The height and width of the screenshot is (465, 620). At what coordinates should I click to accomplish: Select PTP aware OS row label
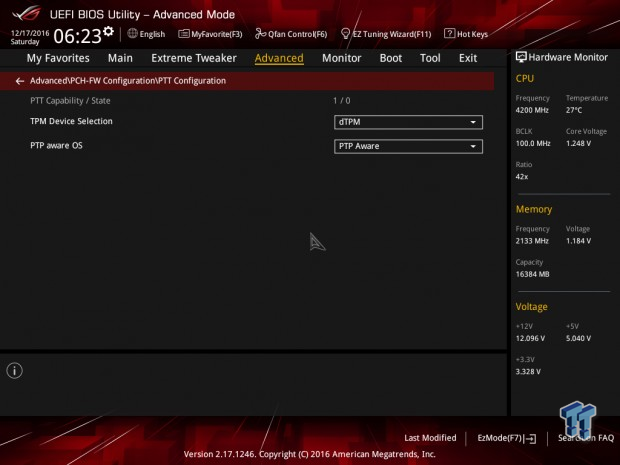tap(56, 146)
